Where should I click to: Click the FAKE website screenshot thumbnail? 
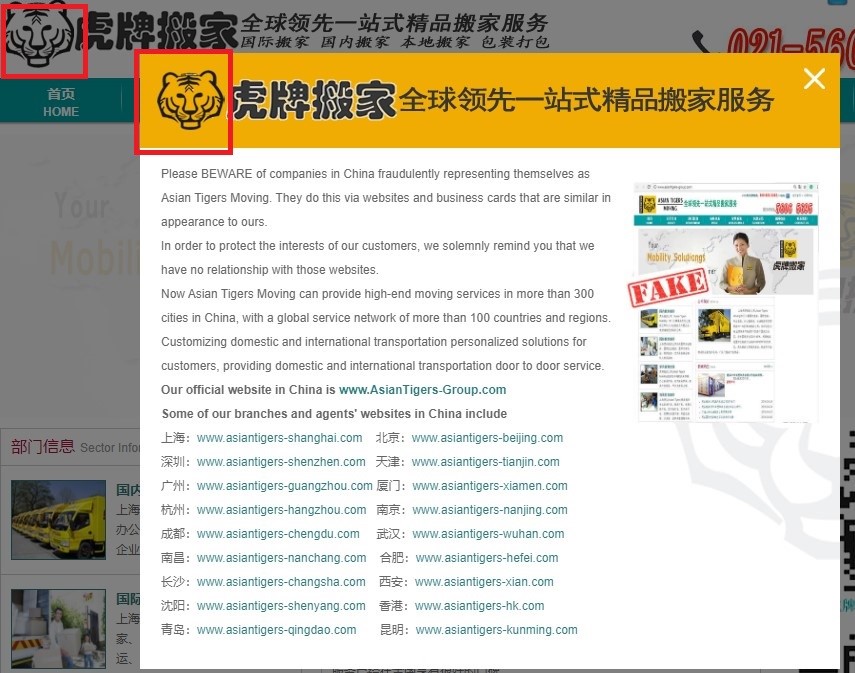(726, 303)
